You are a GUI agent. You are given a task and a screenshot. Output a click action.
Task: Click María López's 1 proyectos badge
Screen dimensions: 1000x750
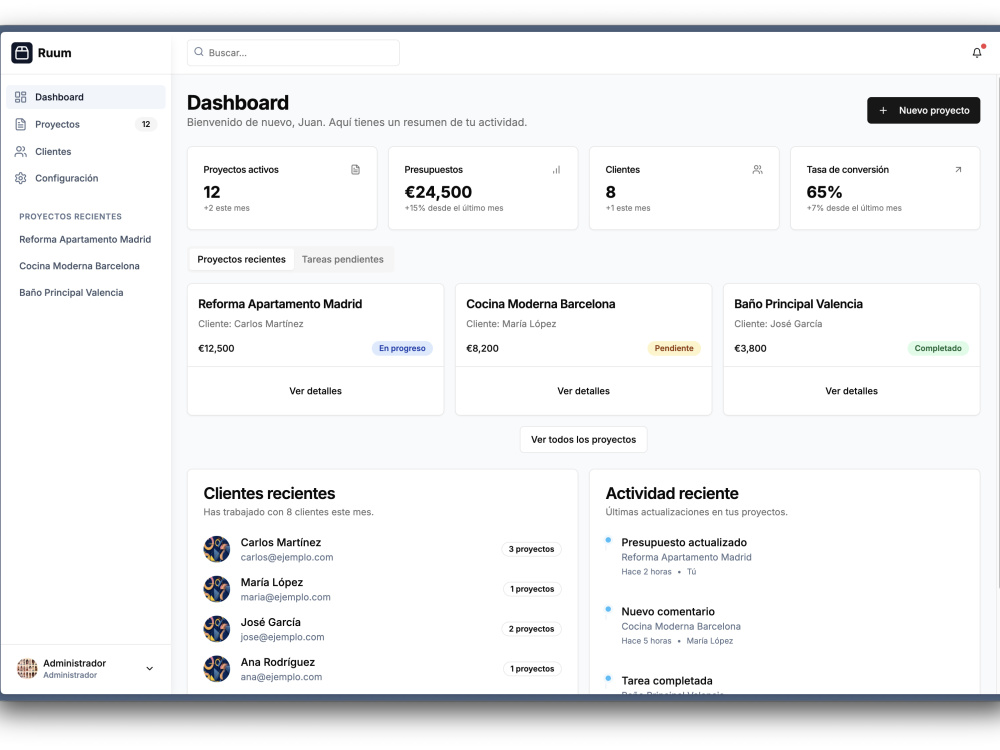pos(532,589)
